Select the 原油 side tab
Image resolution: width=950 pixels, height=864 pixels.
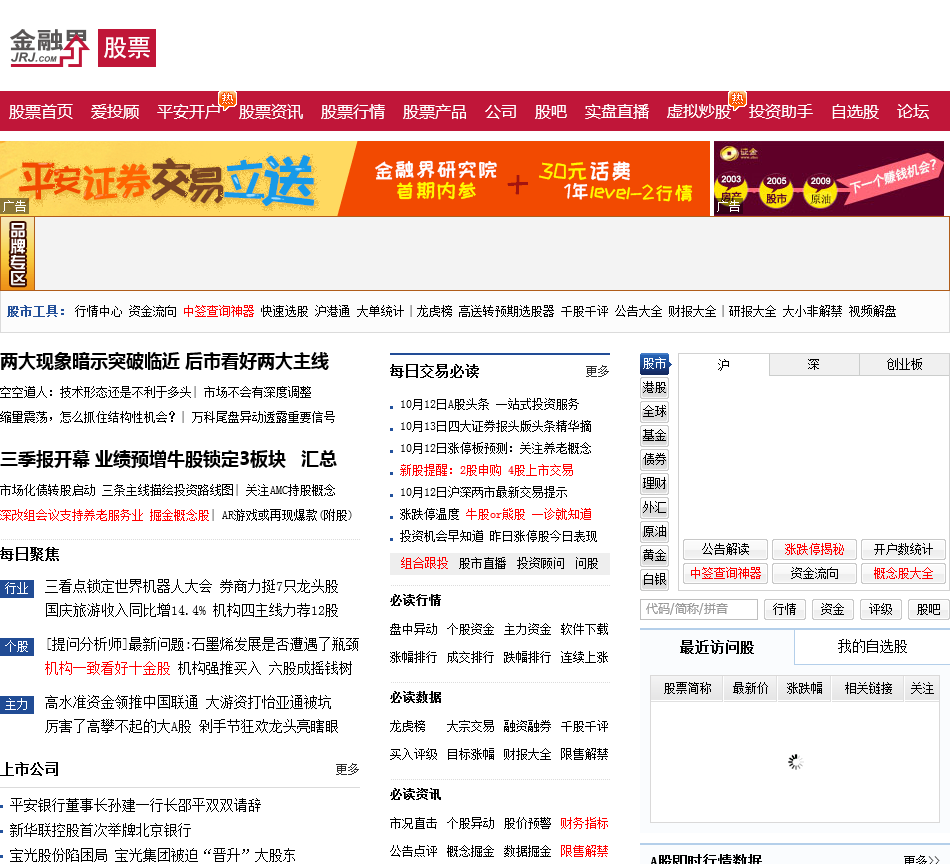654,532
